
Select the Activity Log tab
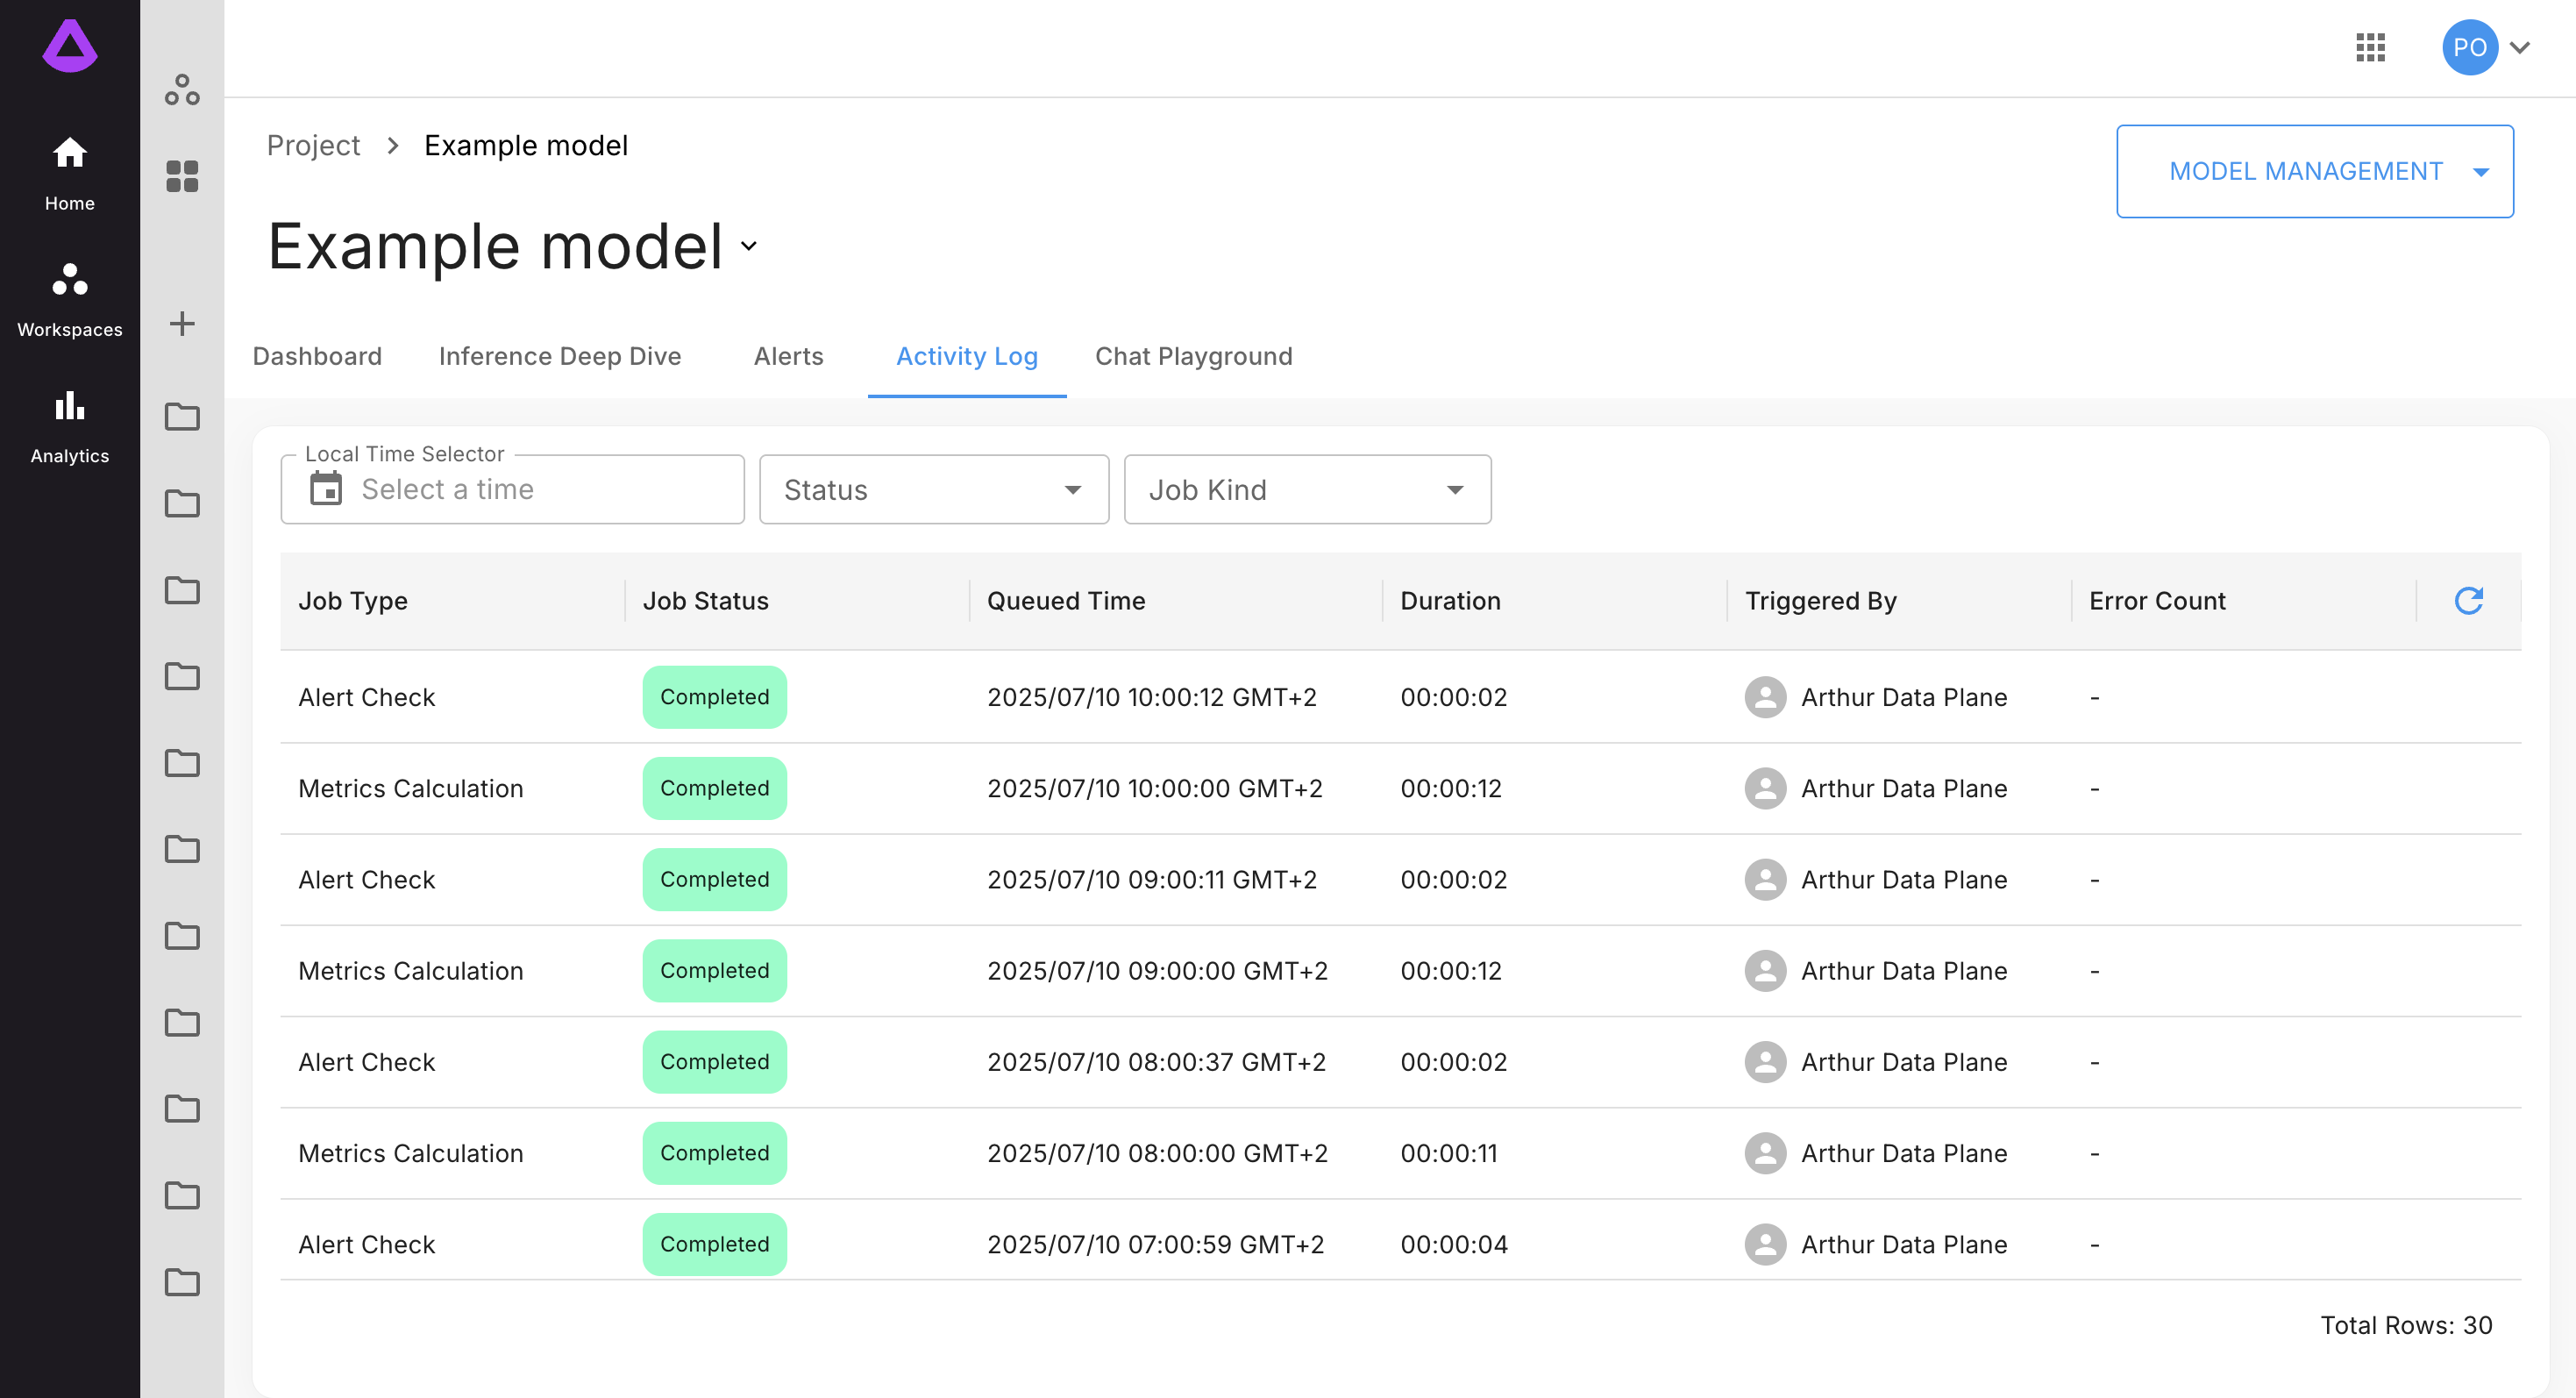coord(967,356)
